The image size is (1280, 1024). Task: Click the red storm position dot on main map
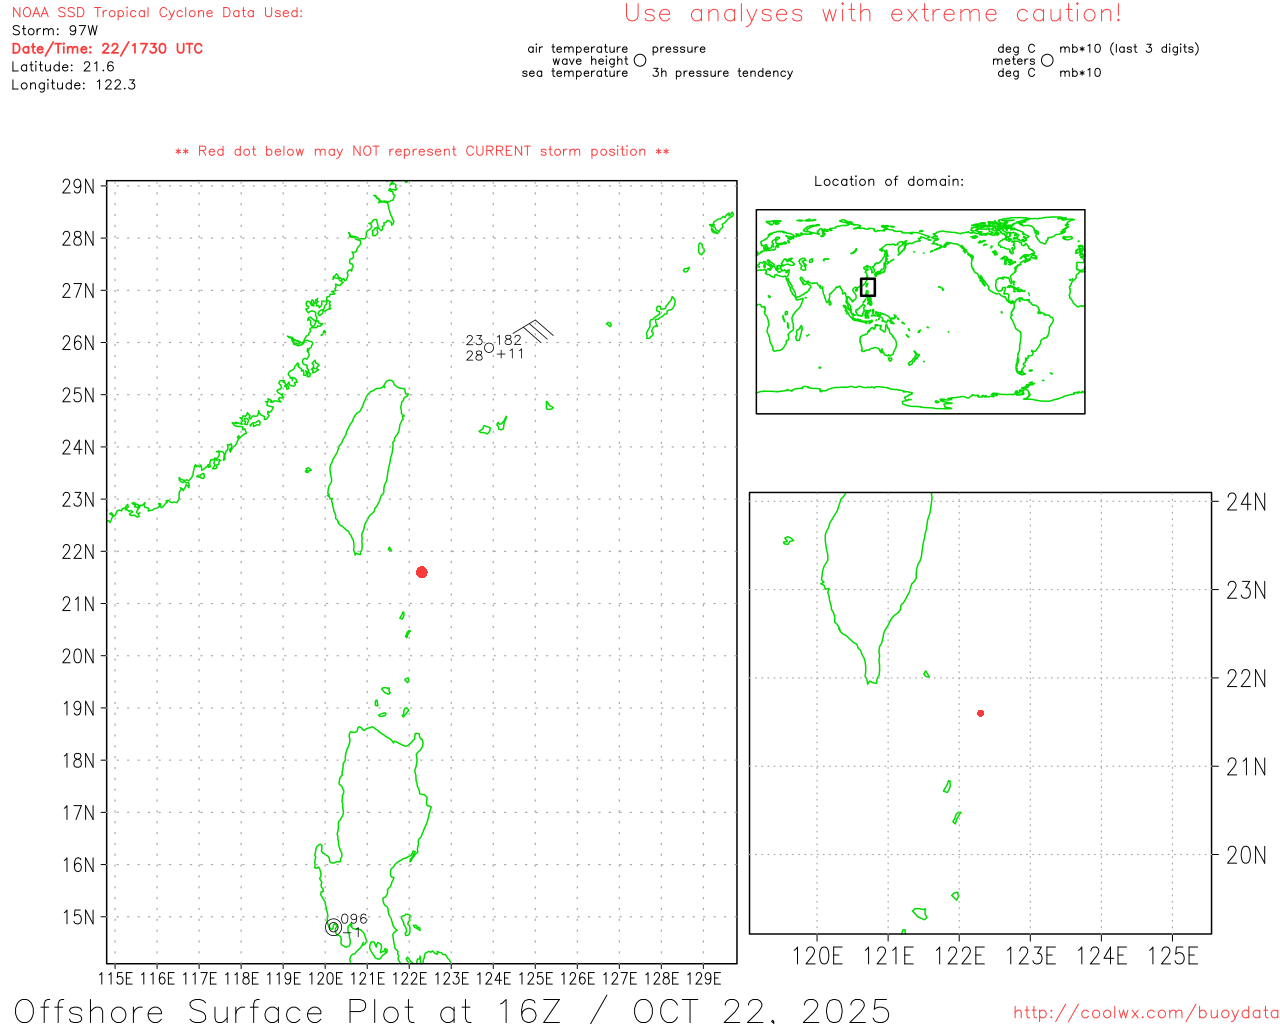(x=421, y=572)
